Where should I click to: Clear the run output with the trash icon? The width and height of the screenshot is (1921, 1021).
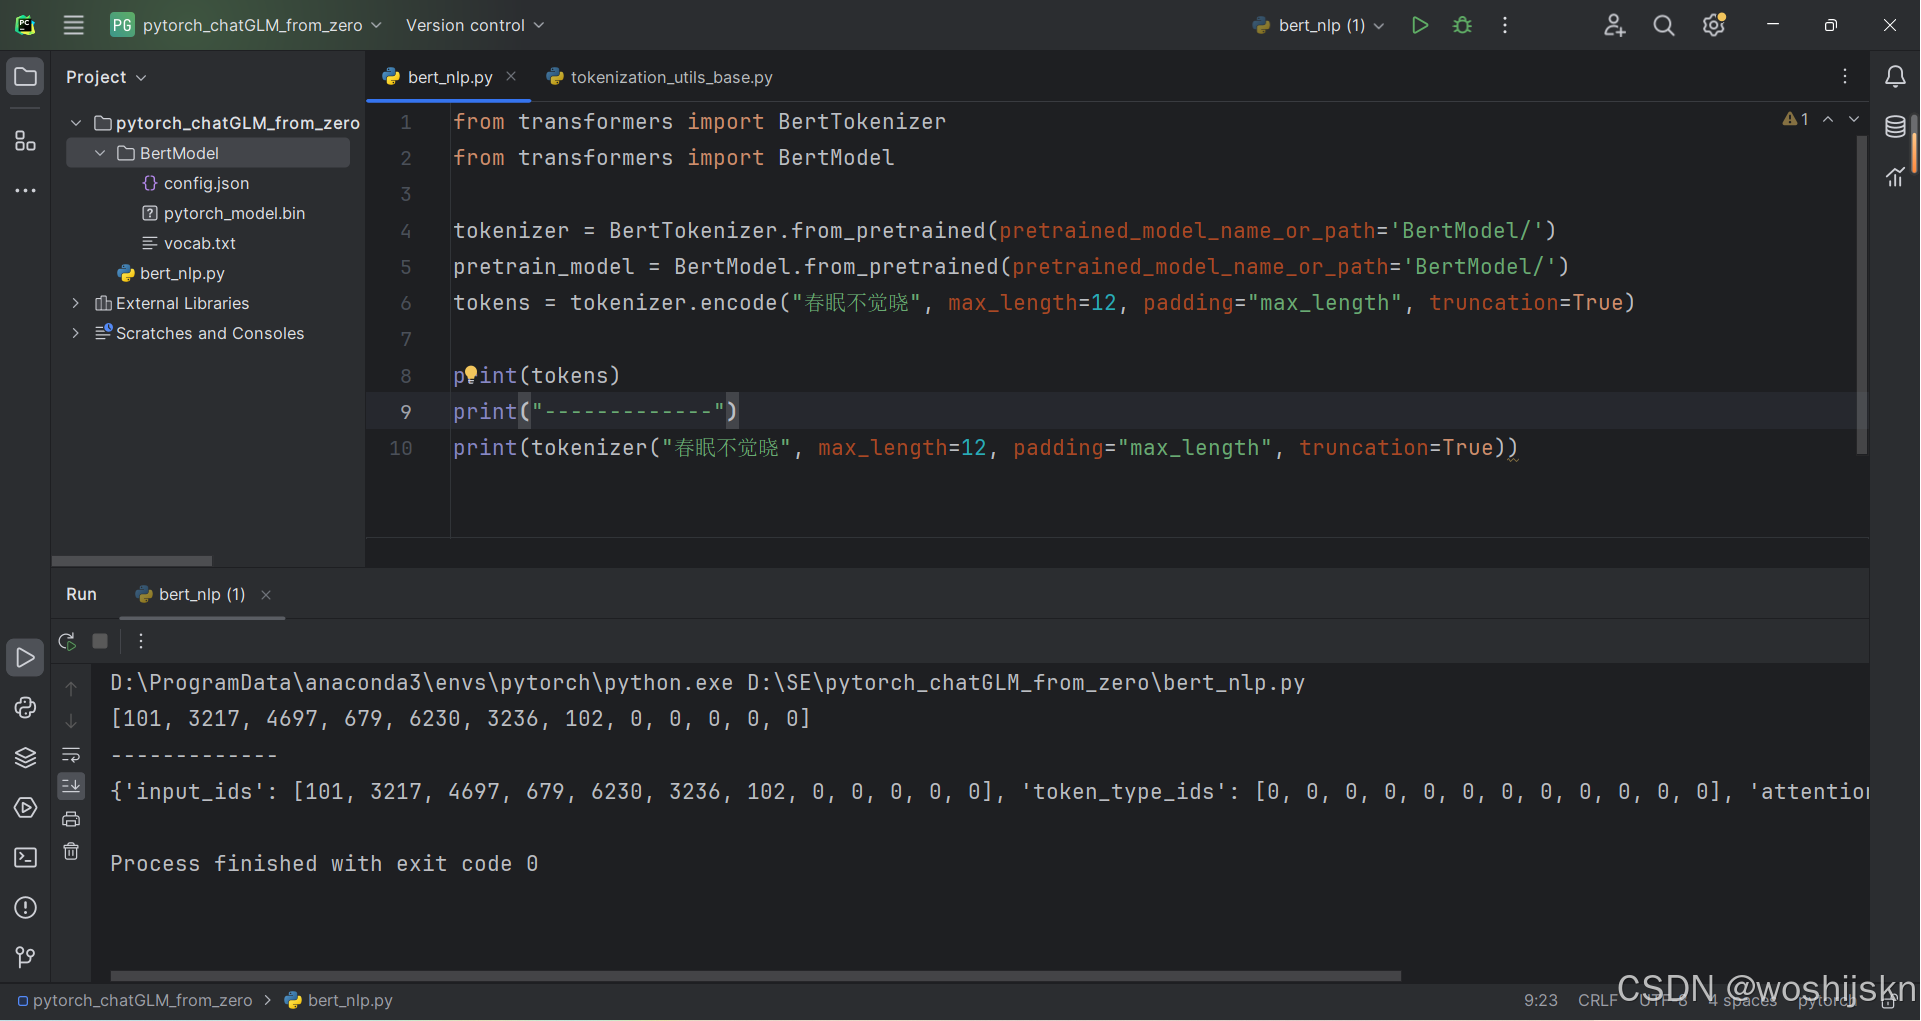pyautogui.click(x=71, y=851)
